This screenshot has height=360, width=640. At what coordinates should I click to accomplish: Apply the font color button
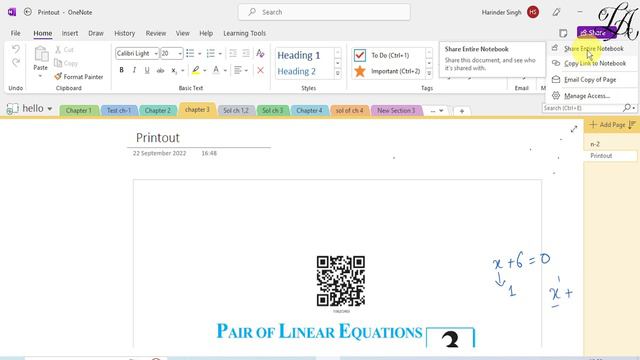[x=216, y=70]
